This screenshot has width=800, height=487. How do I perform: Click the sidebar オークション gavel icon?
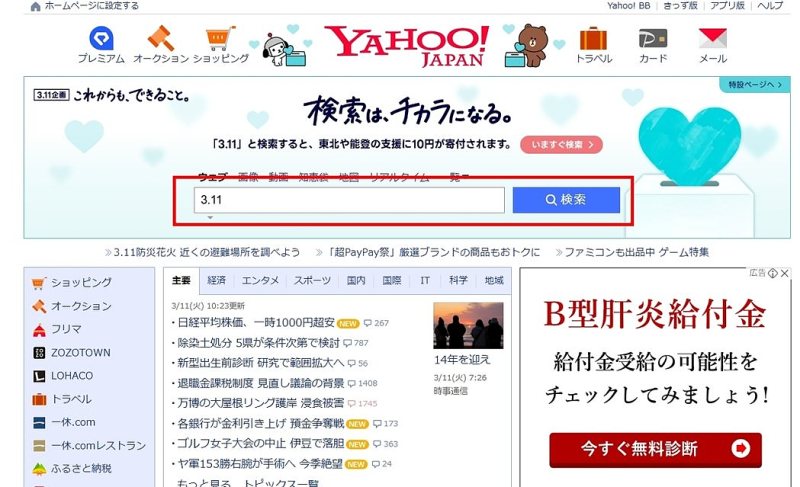click(39, 306)
